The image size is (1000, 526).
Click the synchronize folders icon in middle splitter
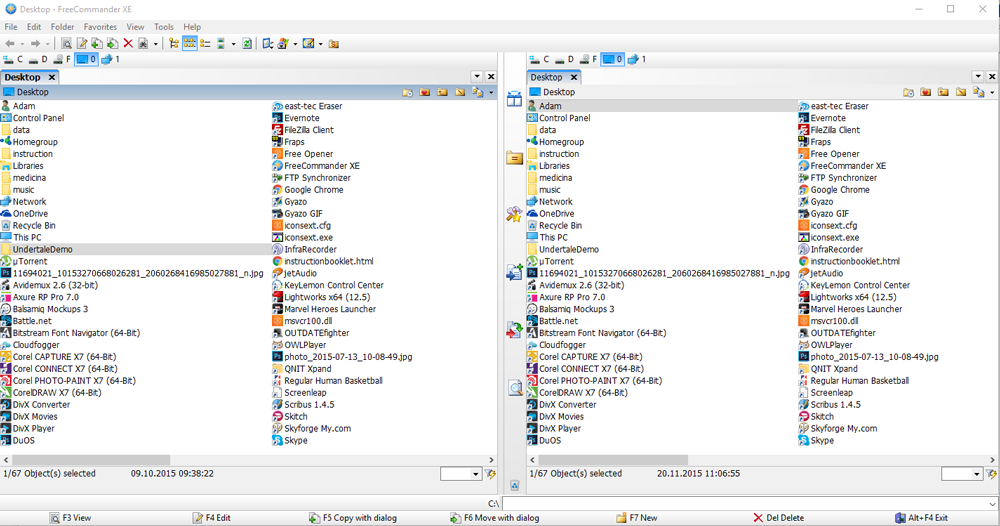(514, 330)
